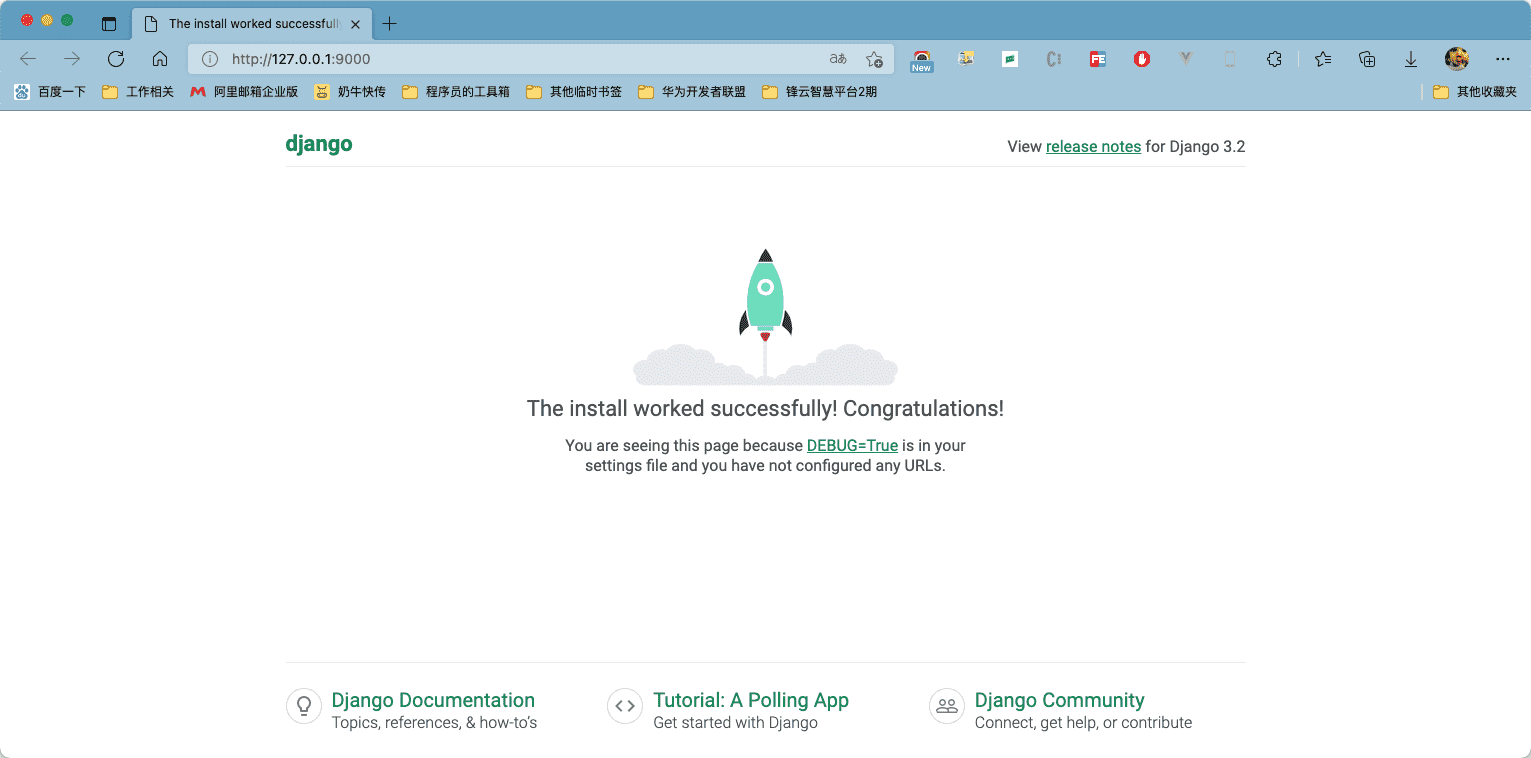Image resolution: width=1531 pixels, height=758 pixels.
Task: Expand the 其他收藏夹 folder
Action: (1475, 92)
